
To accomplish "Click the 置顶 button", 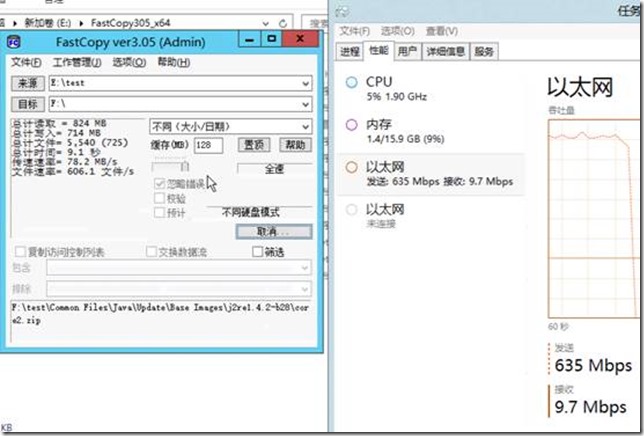I will (254, 145).
